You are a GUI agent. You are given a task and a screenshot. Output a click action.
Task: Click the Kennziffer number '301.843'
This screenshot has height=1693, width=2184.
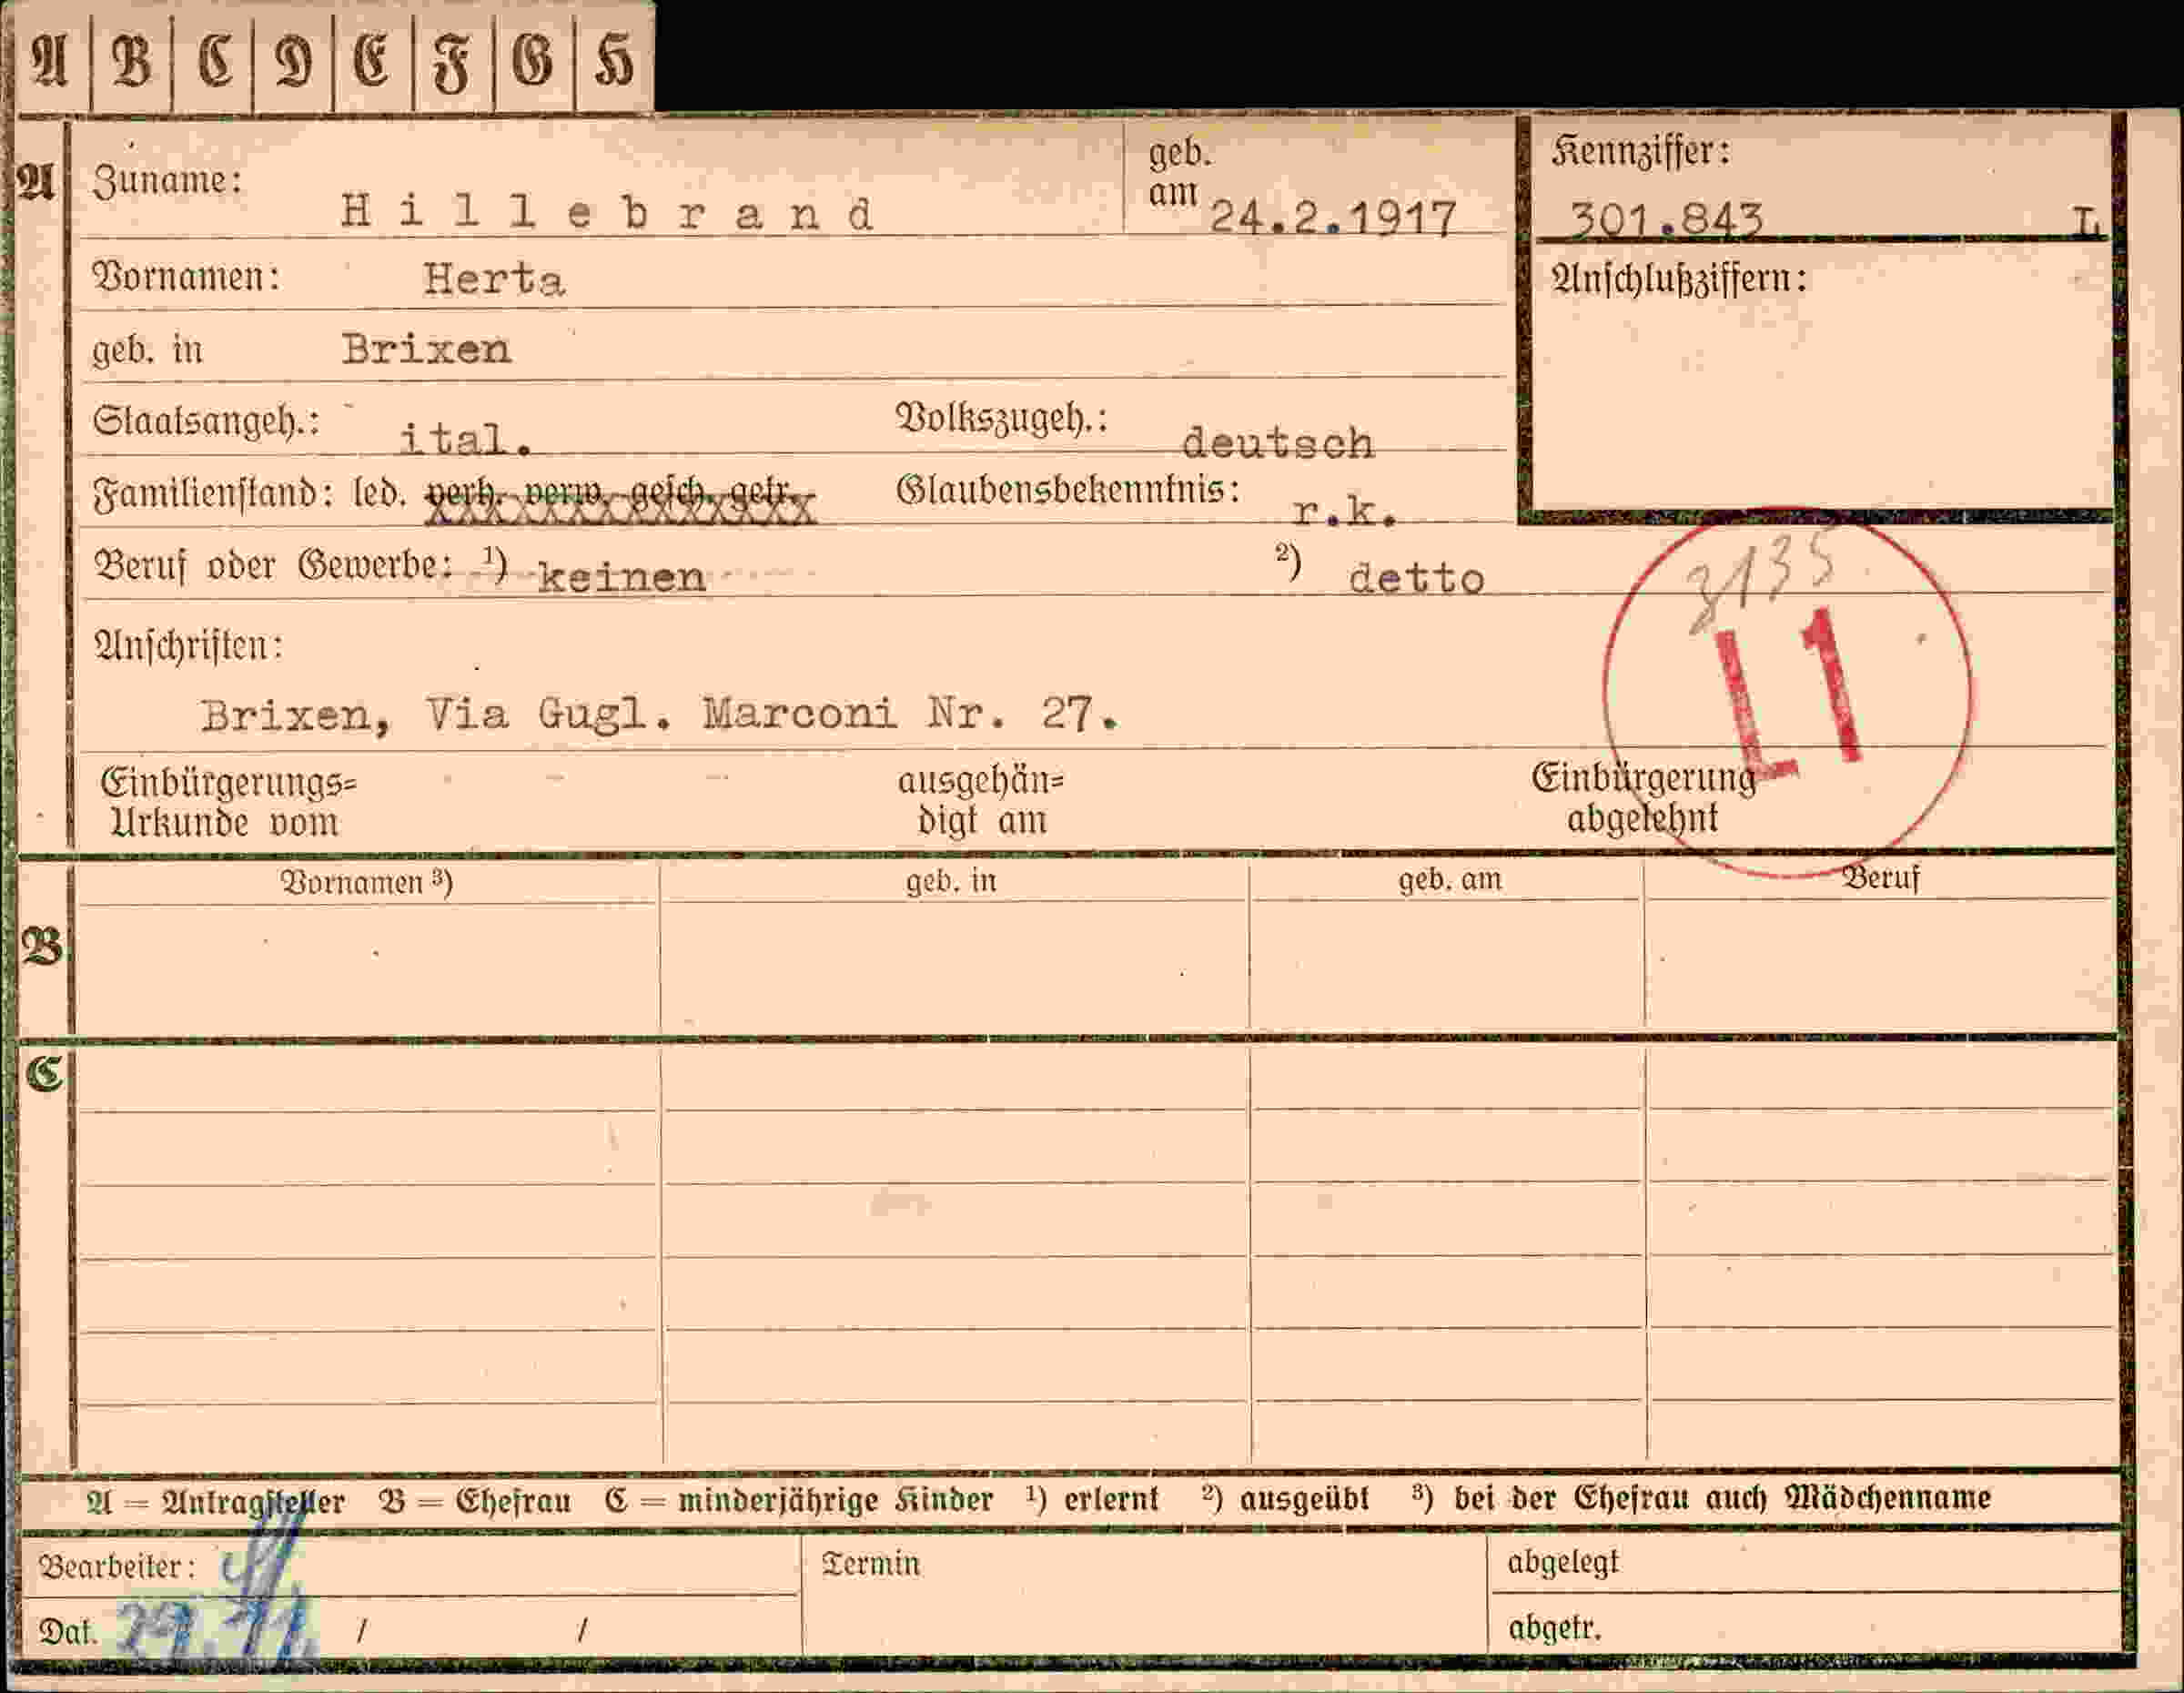click(x=1666, y=218)
